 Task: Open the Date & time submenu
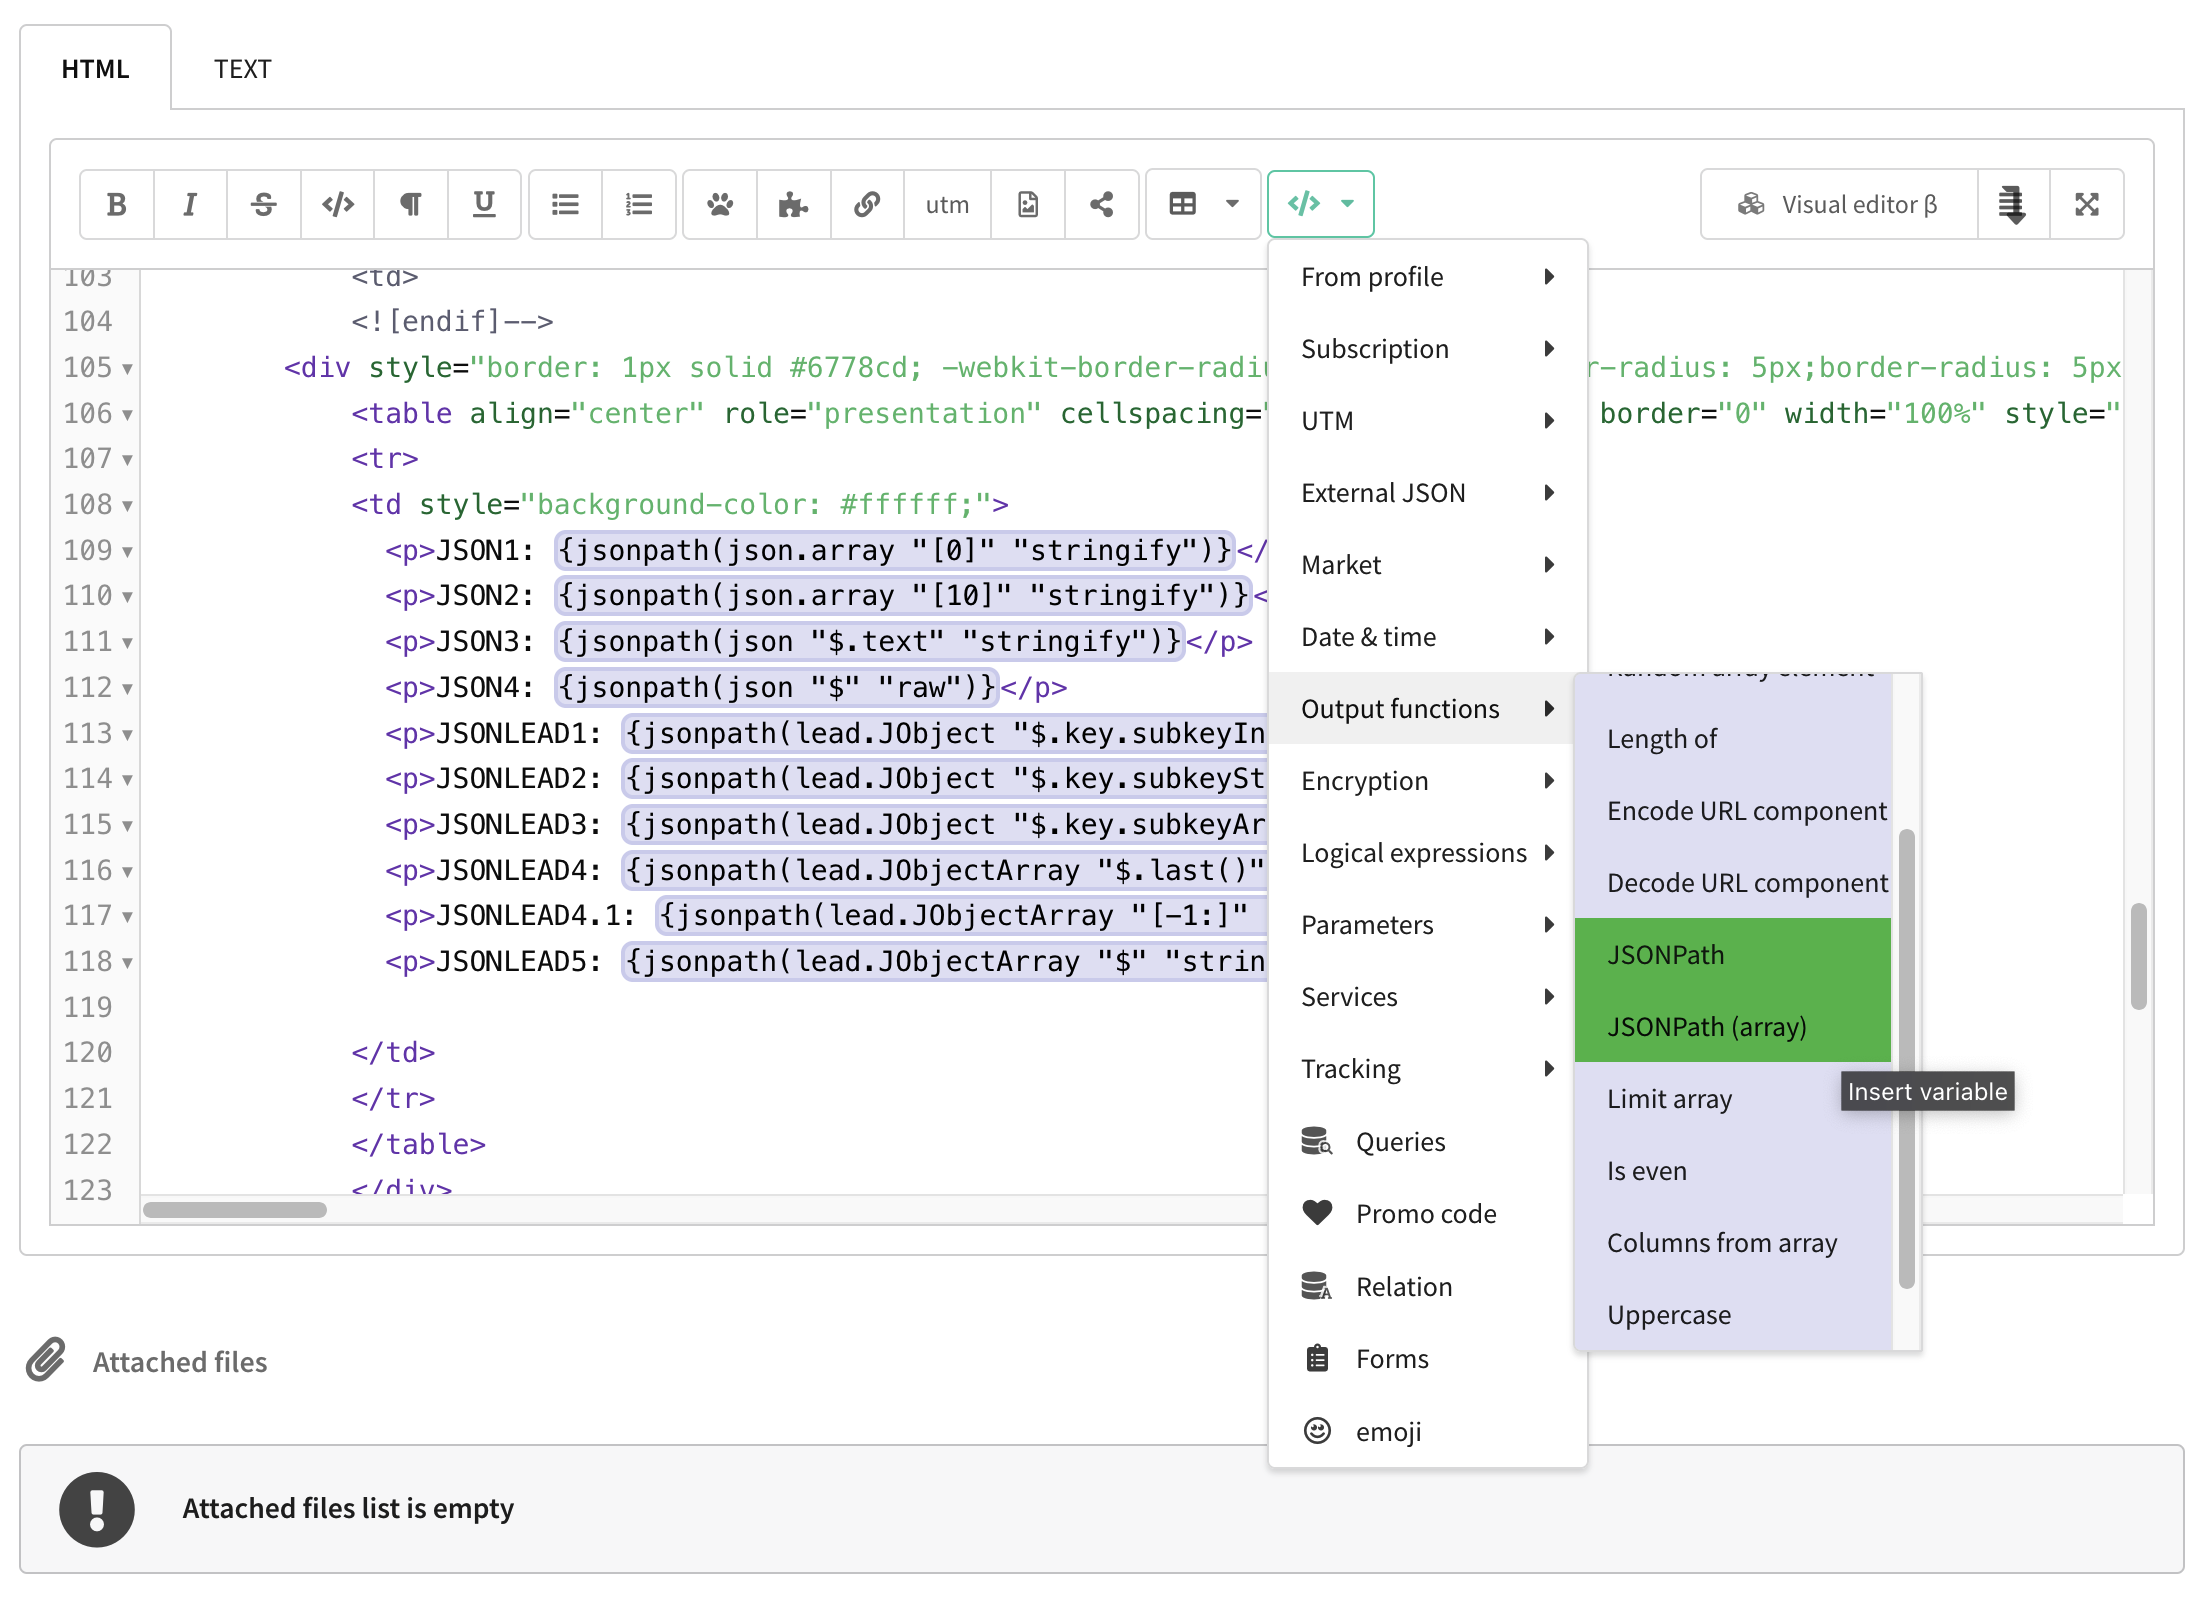(1428, 637)
